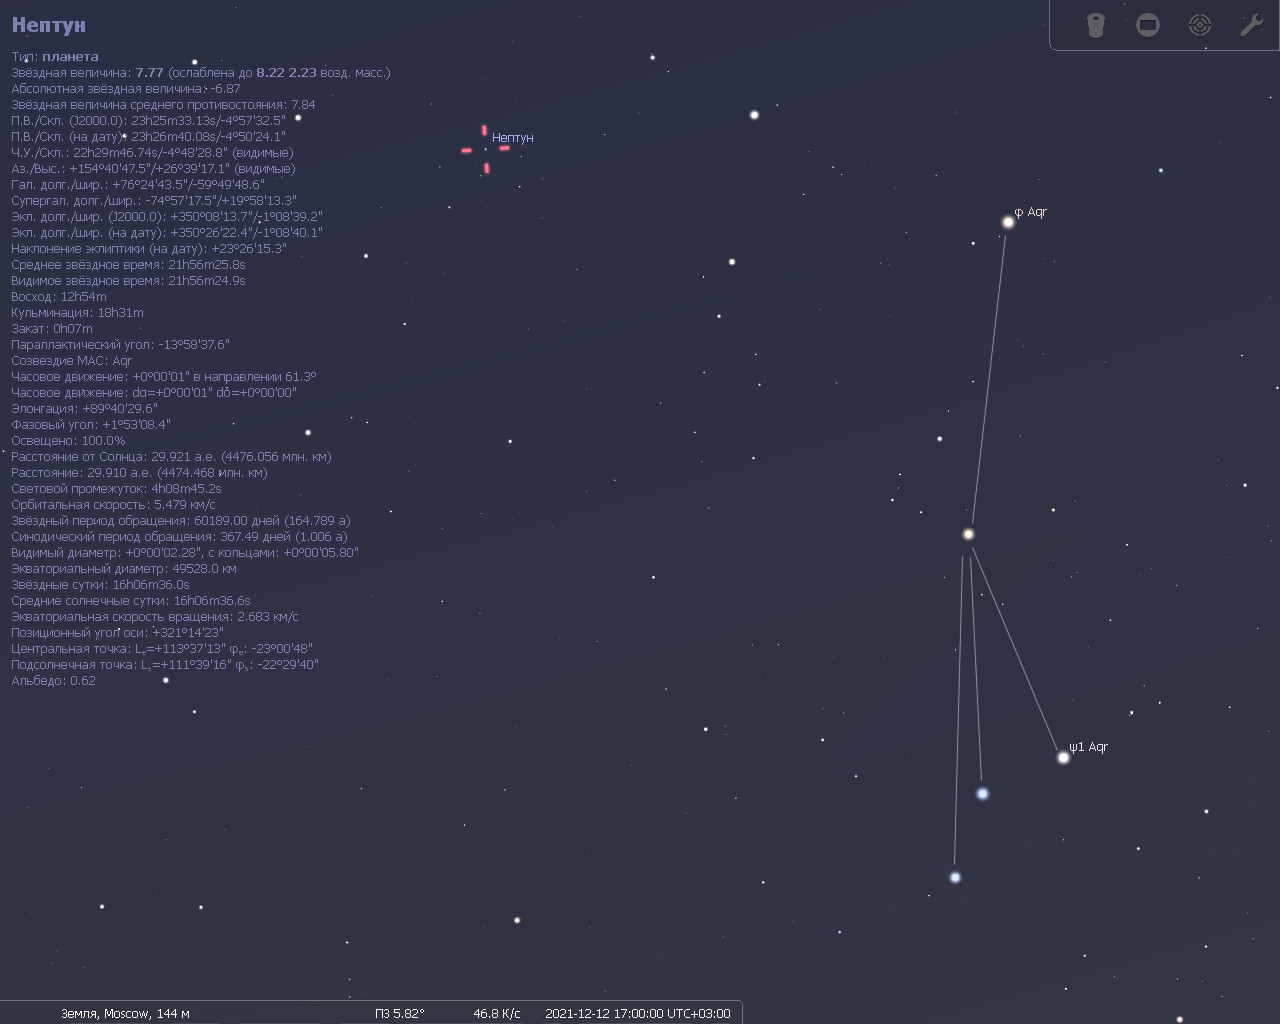Click the "Созвездие МАС: Aqr" line
The width and height of the screenshot is (1280, 1024).
pos(71,361)
